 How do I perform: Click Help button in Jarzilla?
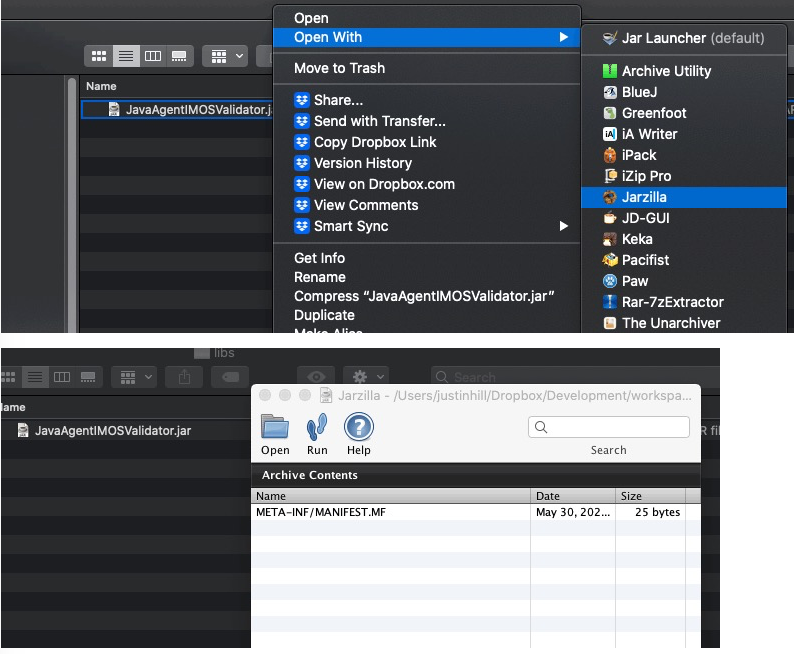coord(359,434)
